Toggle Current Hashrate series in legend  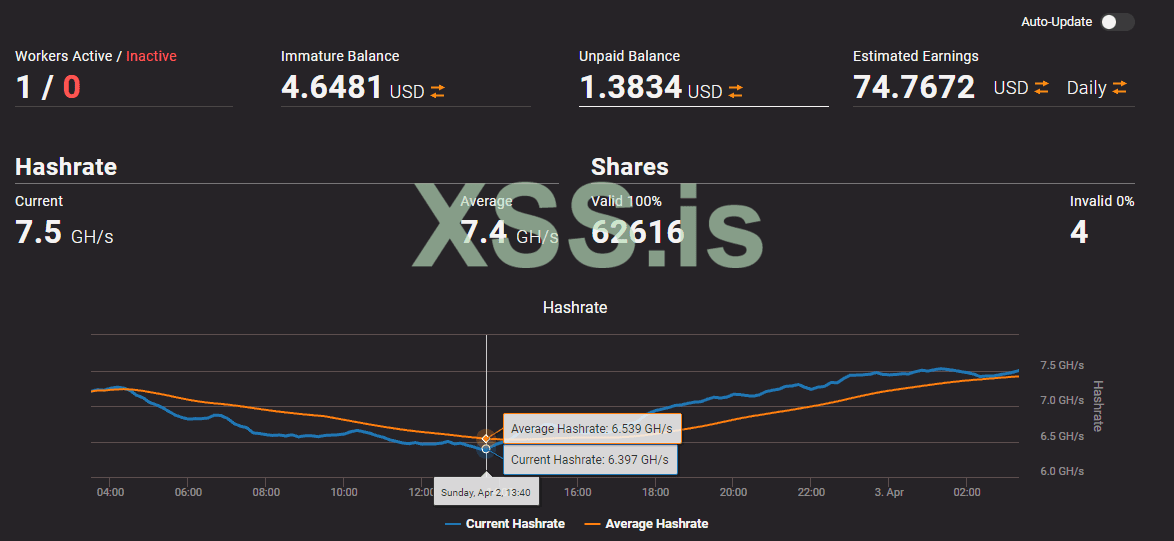click(x=514, y=524)
